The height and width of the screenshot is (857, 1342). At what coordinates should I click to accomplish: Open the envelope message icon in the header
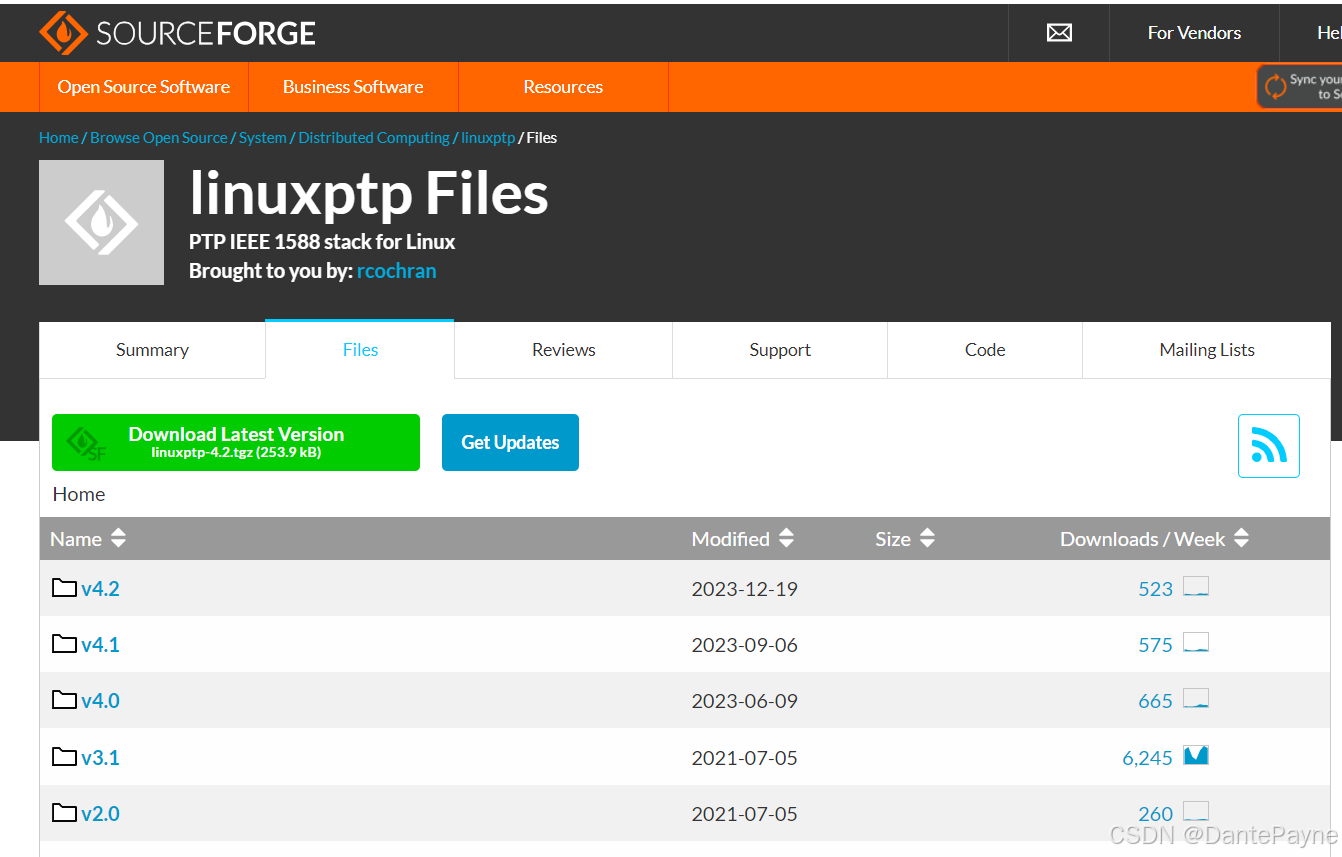click(x=1058, y=32)
